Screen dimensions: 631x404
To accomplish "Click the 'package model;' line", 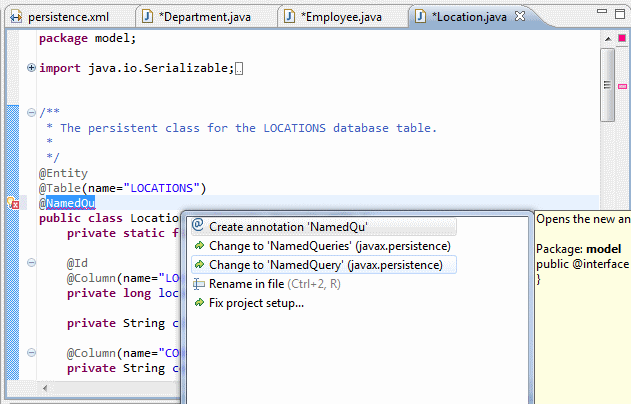I will click(x=88, y=38).
